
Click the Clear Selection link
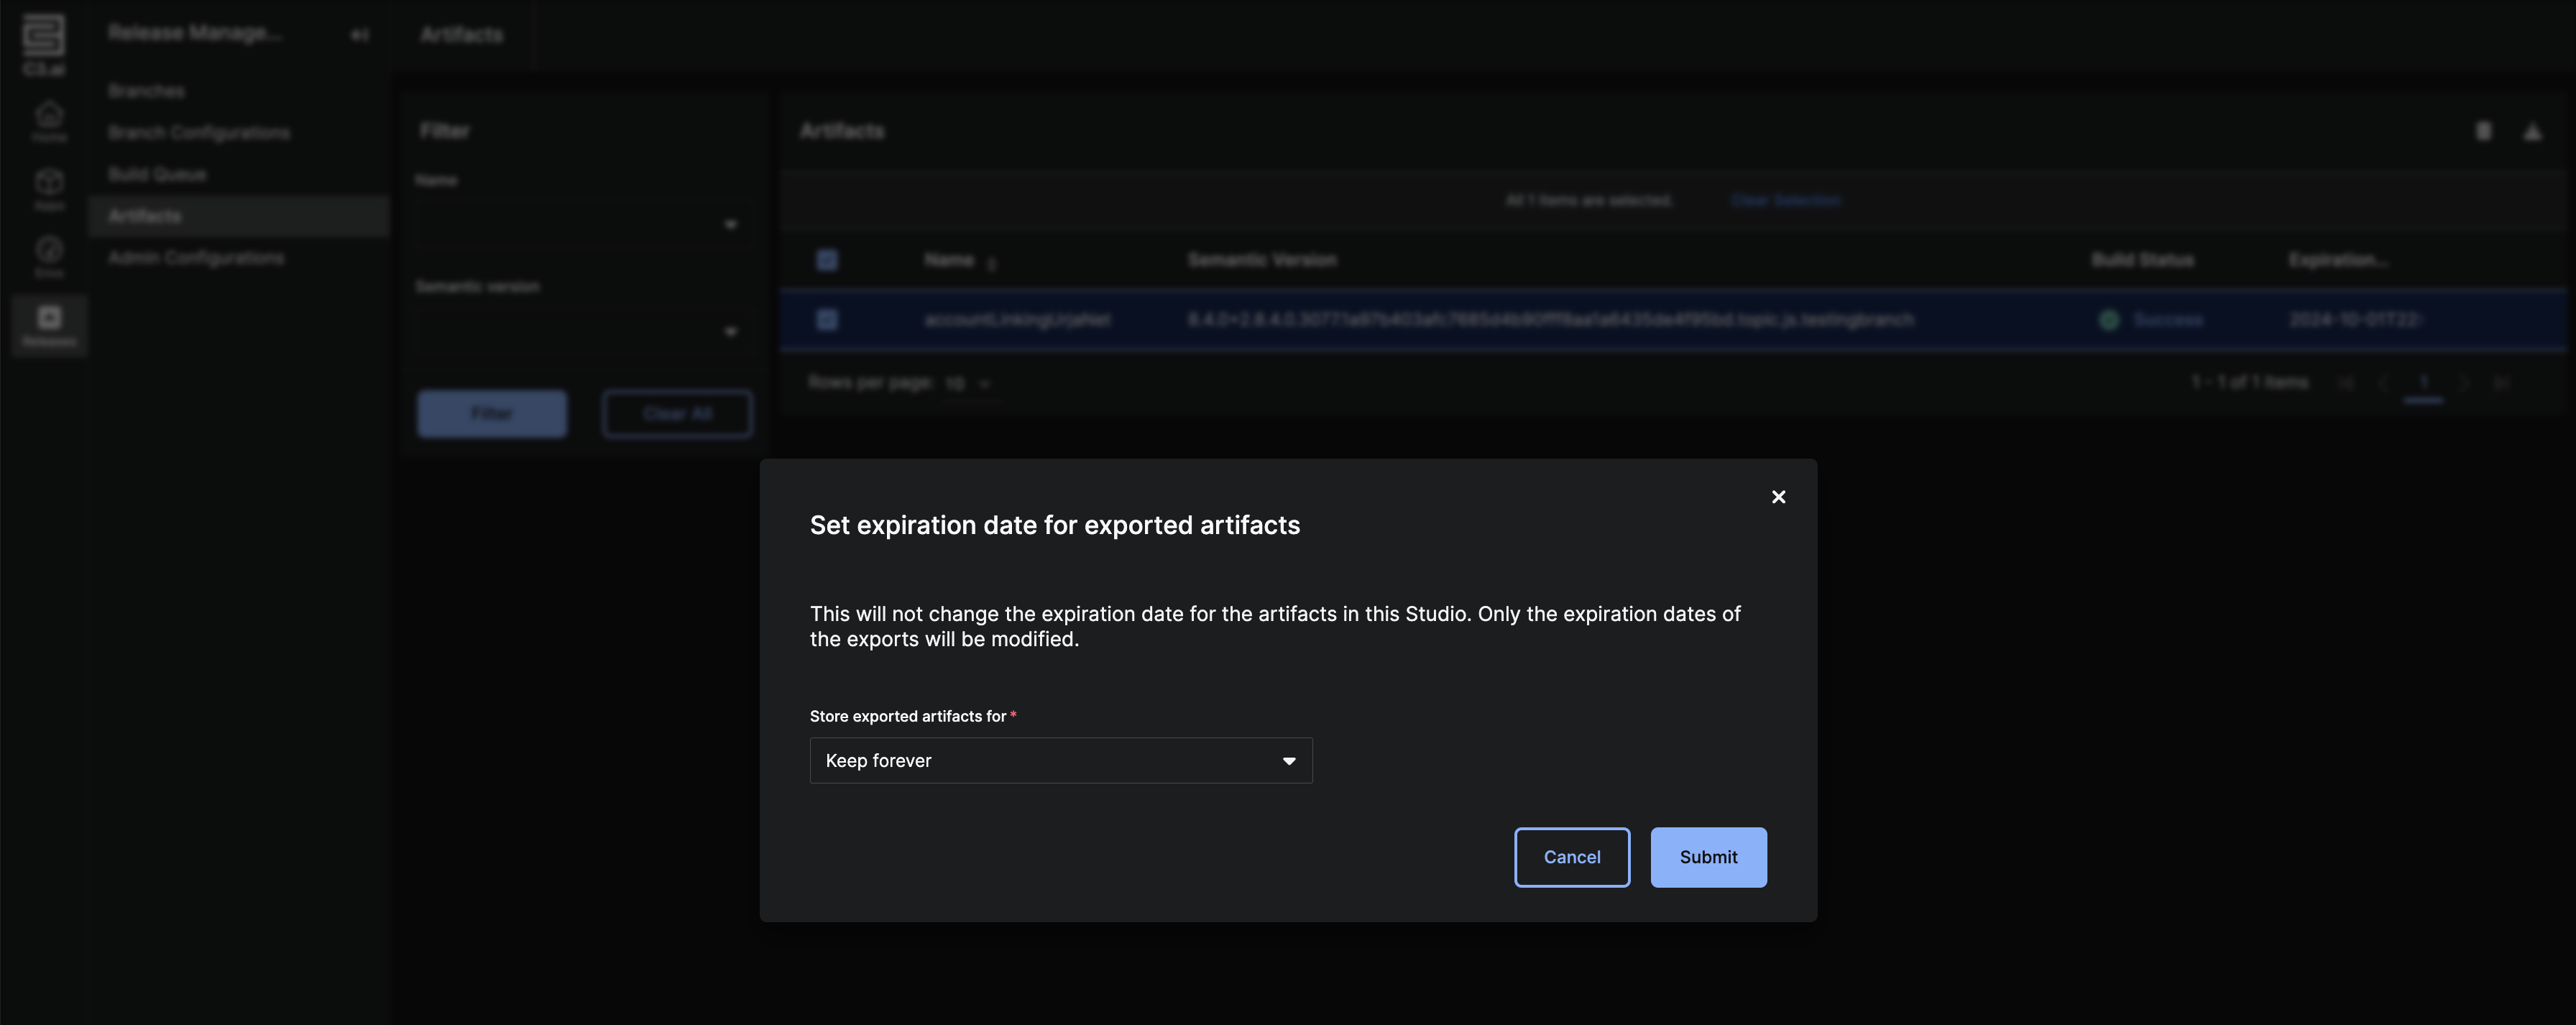point(1785,201)
